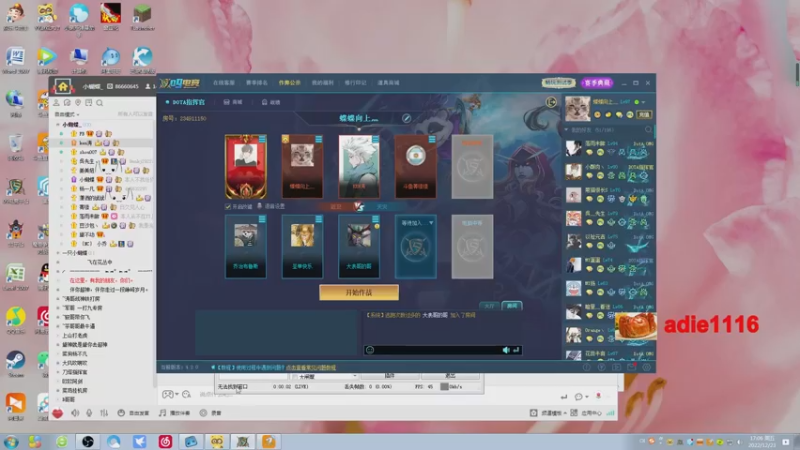Switch to the 大厅 chat tab

click(489, 306)
